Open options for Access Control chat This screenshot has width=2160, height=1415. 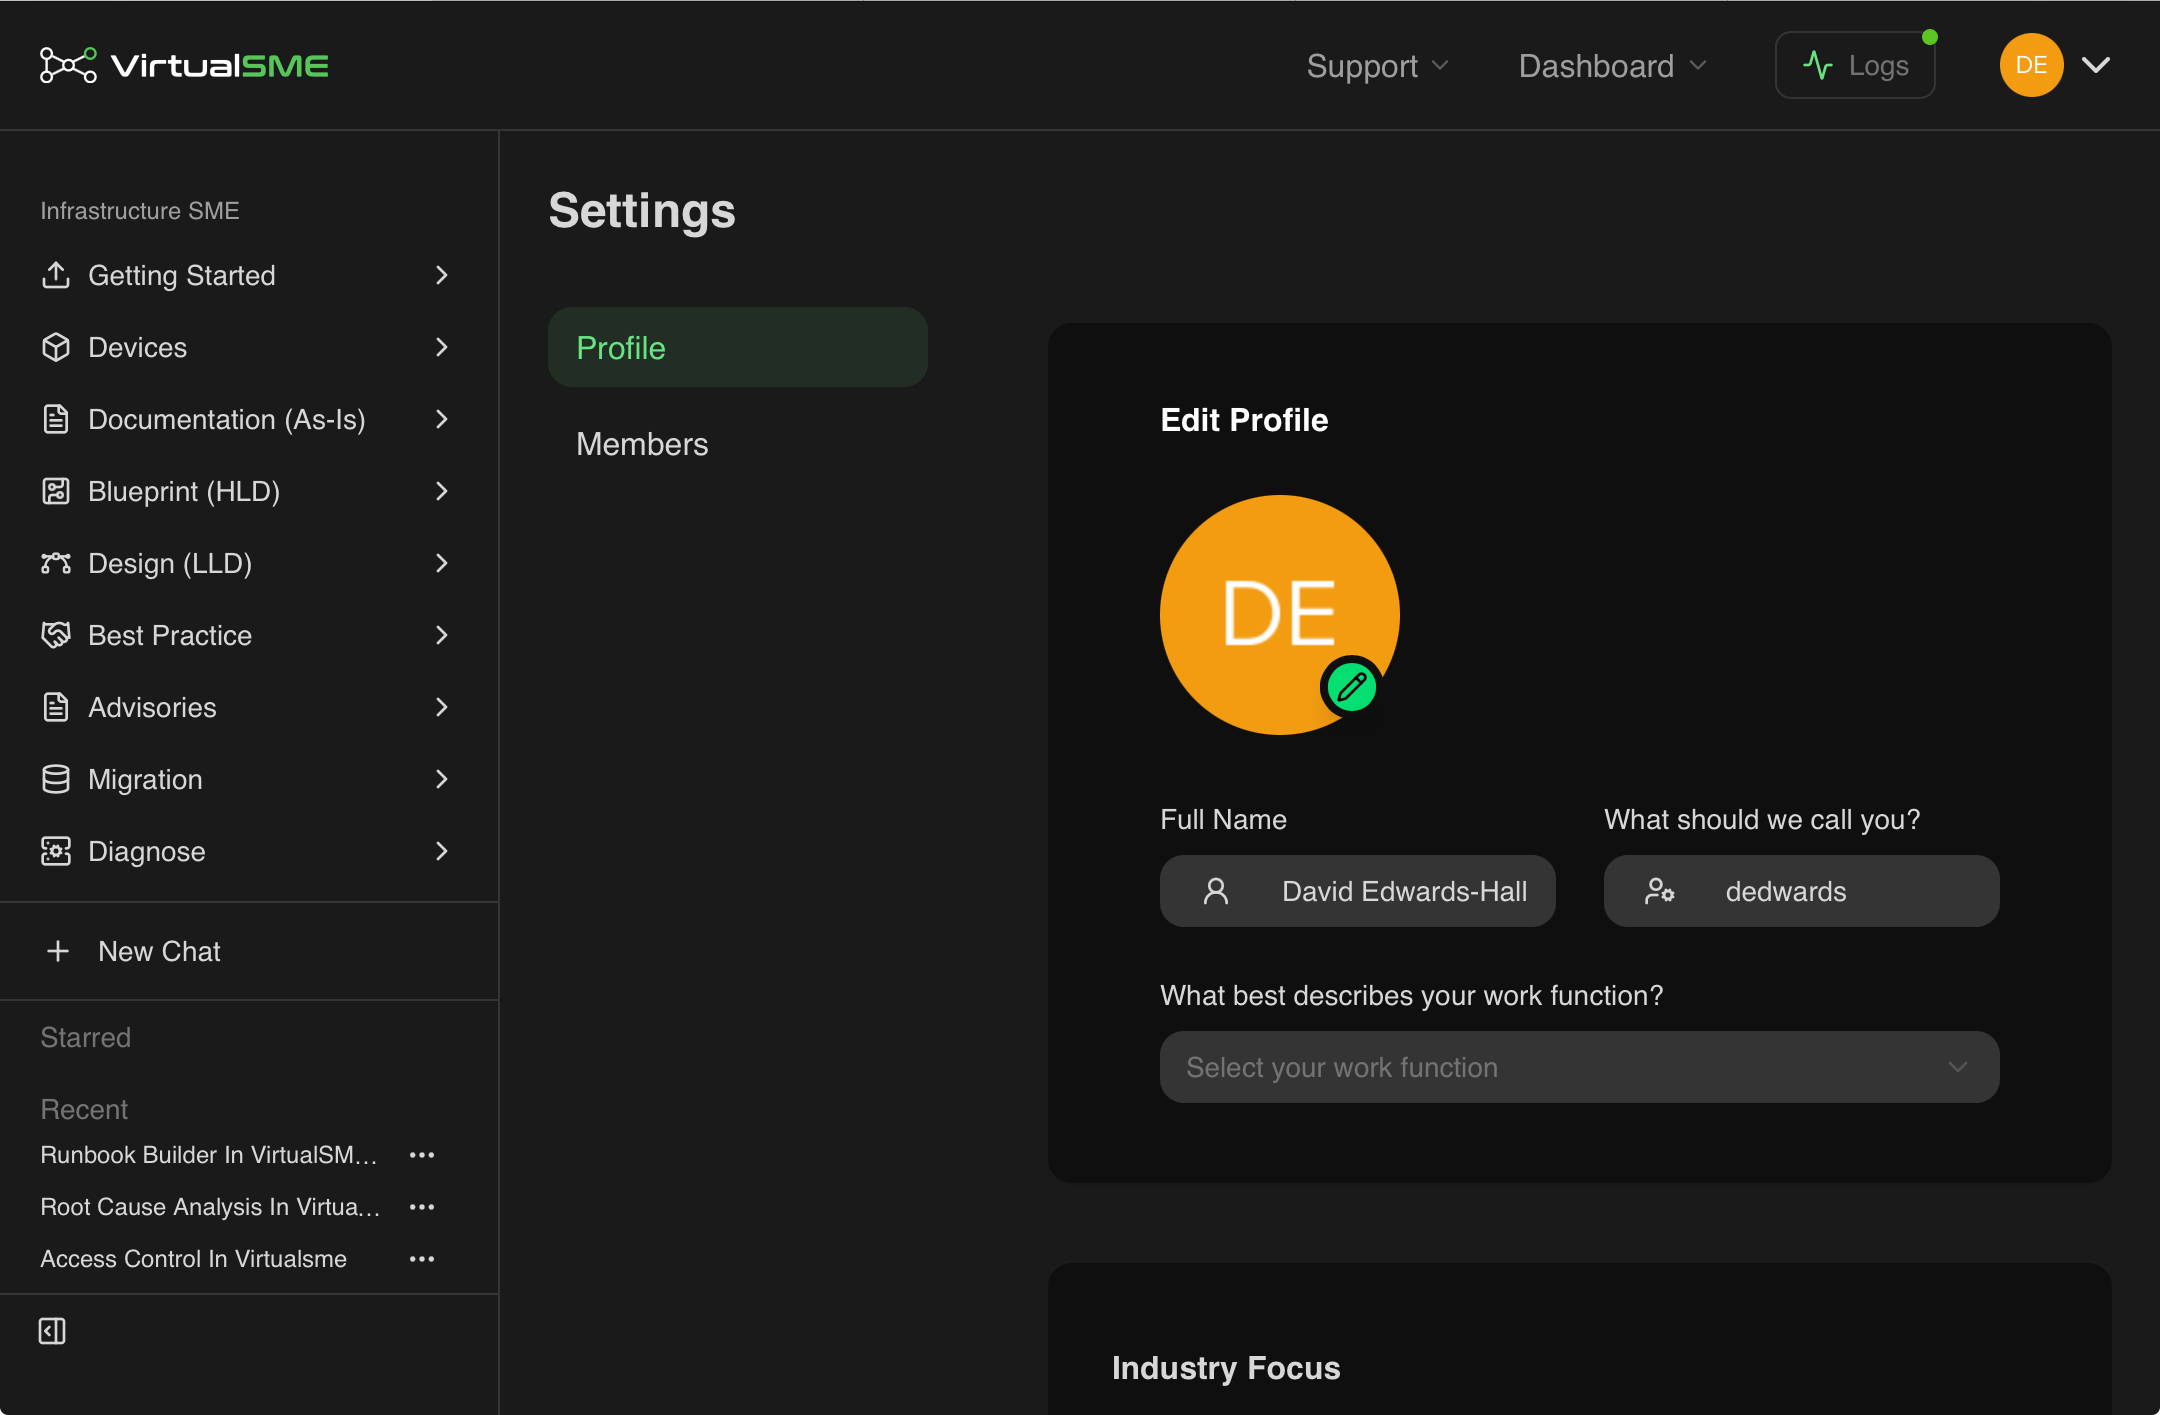422,1259
